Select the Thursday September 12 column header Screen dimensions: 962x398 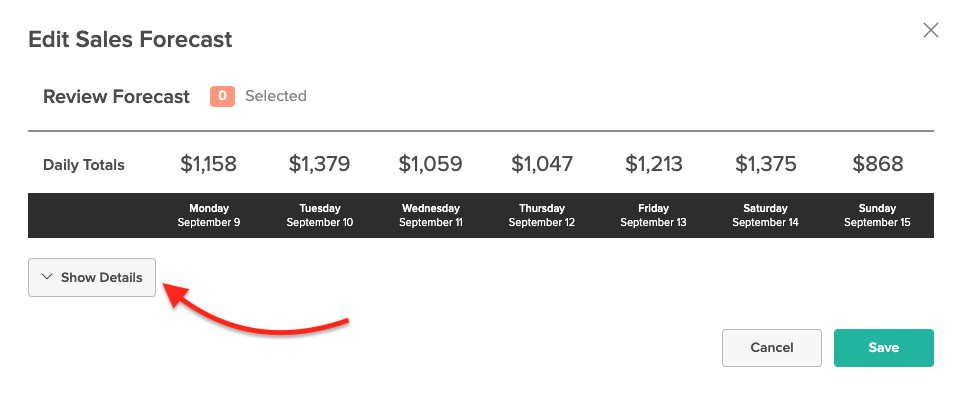point(542,215)
